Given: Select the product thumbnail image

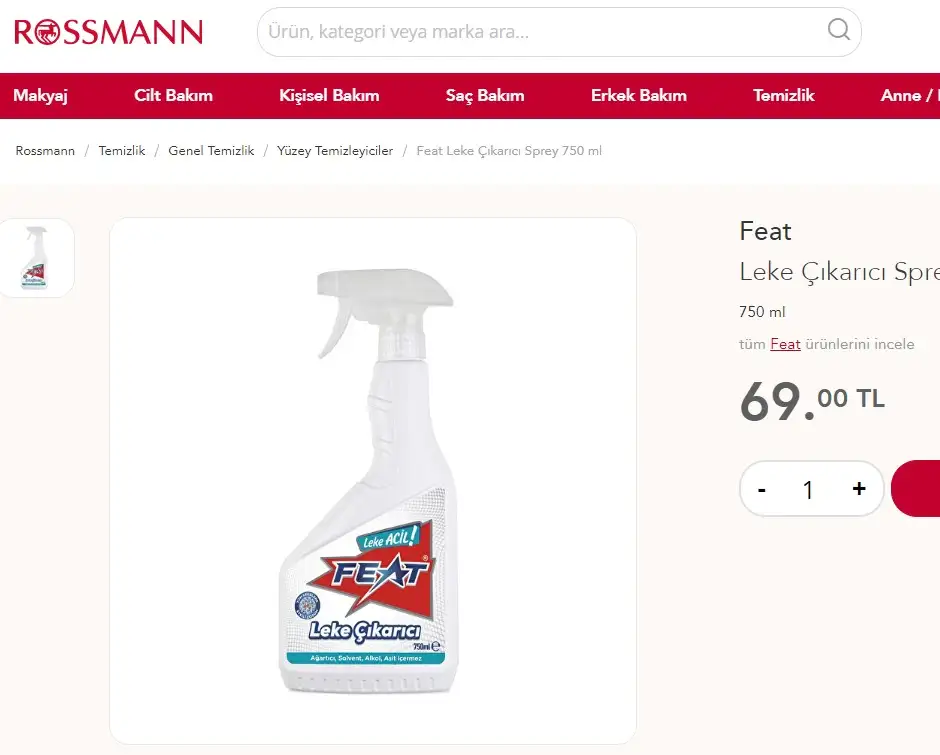Looking at the screenshot, I should point(36,258).
